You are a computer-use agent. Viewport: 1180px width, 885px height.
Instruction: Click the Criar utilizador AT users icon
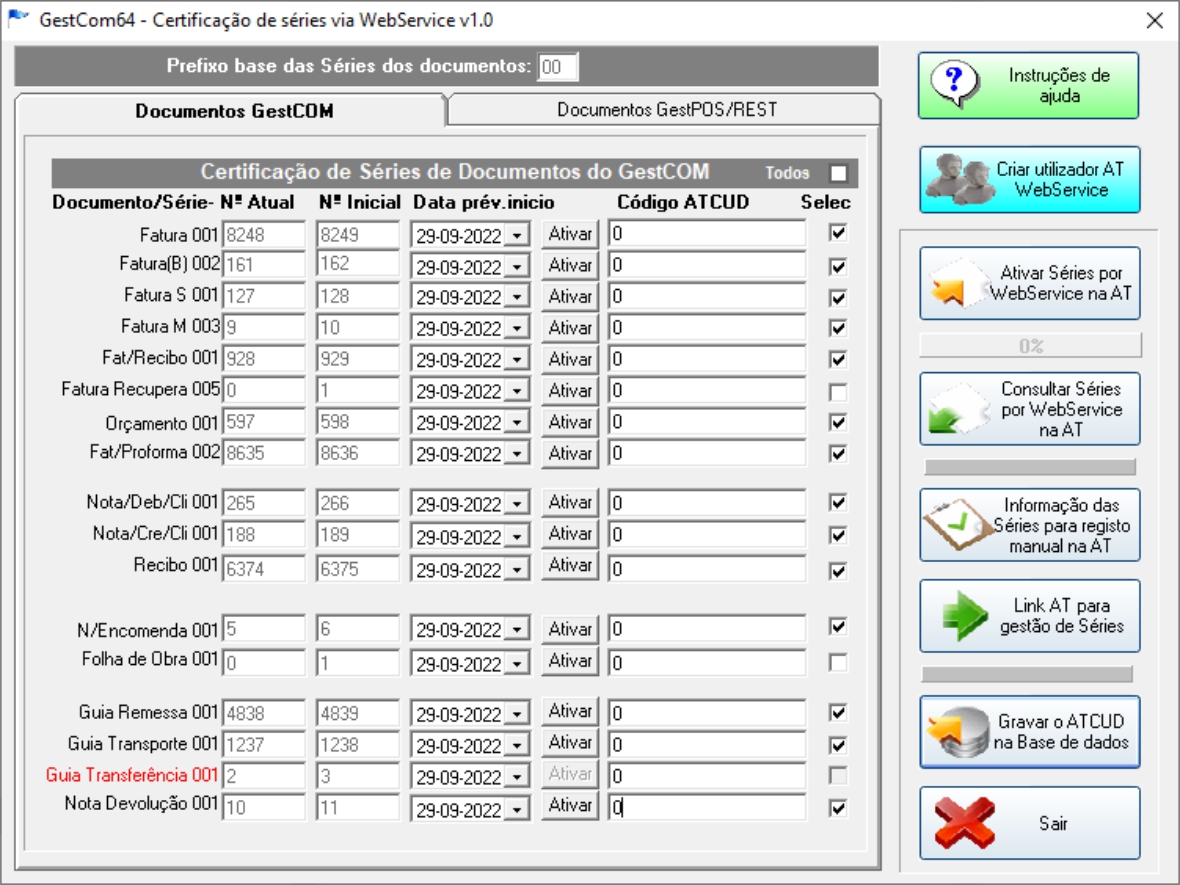[957, 179]
